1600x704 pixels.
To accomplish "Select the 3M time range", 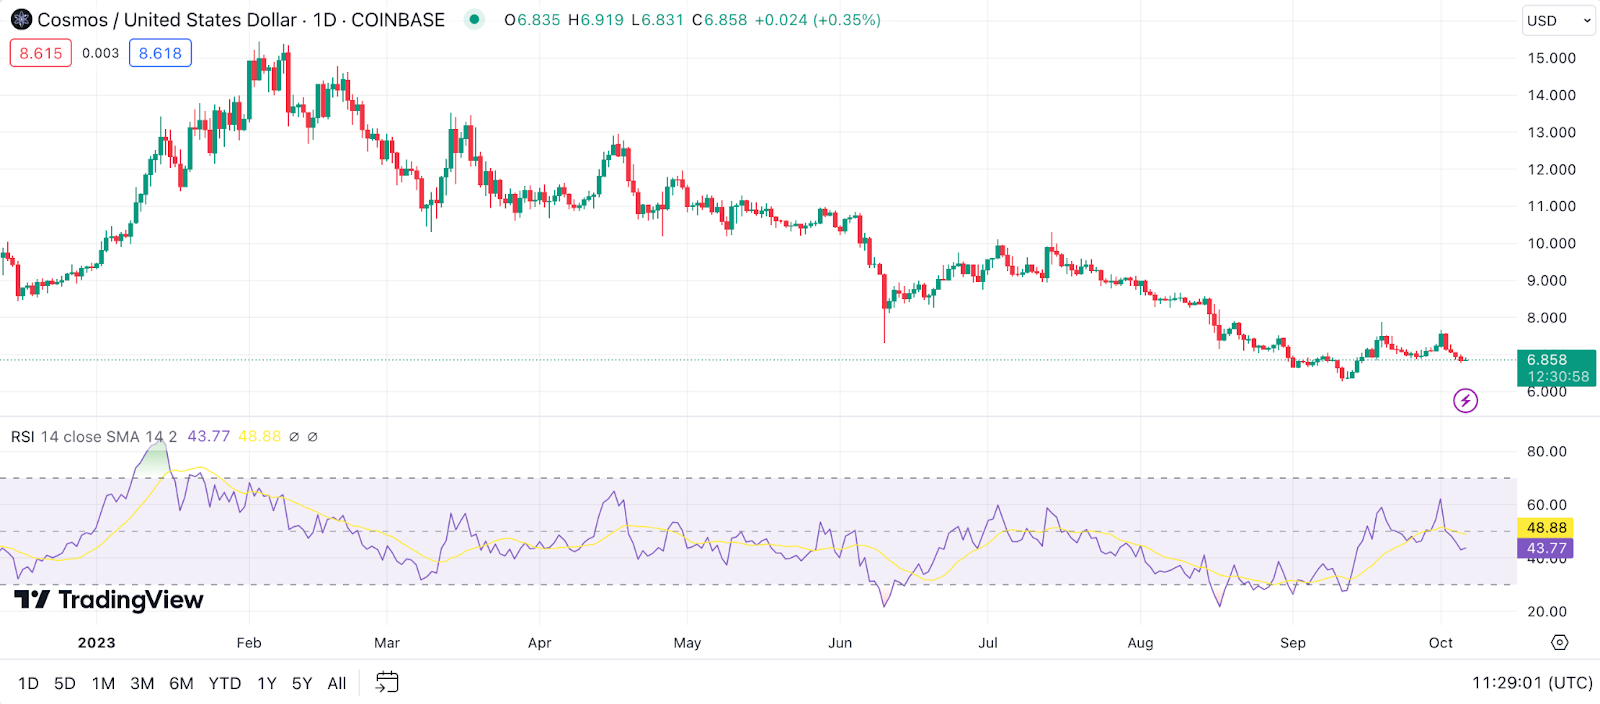I will [142, 683].
